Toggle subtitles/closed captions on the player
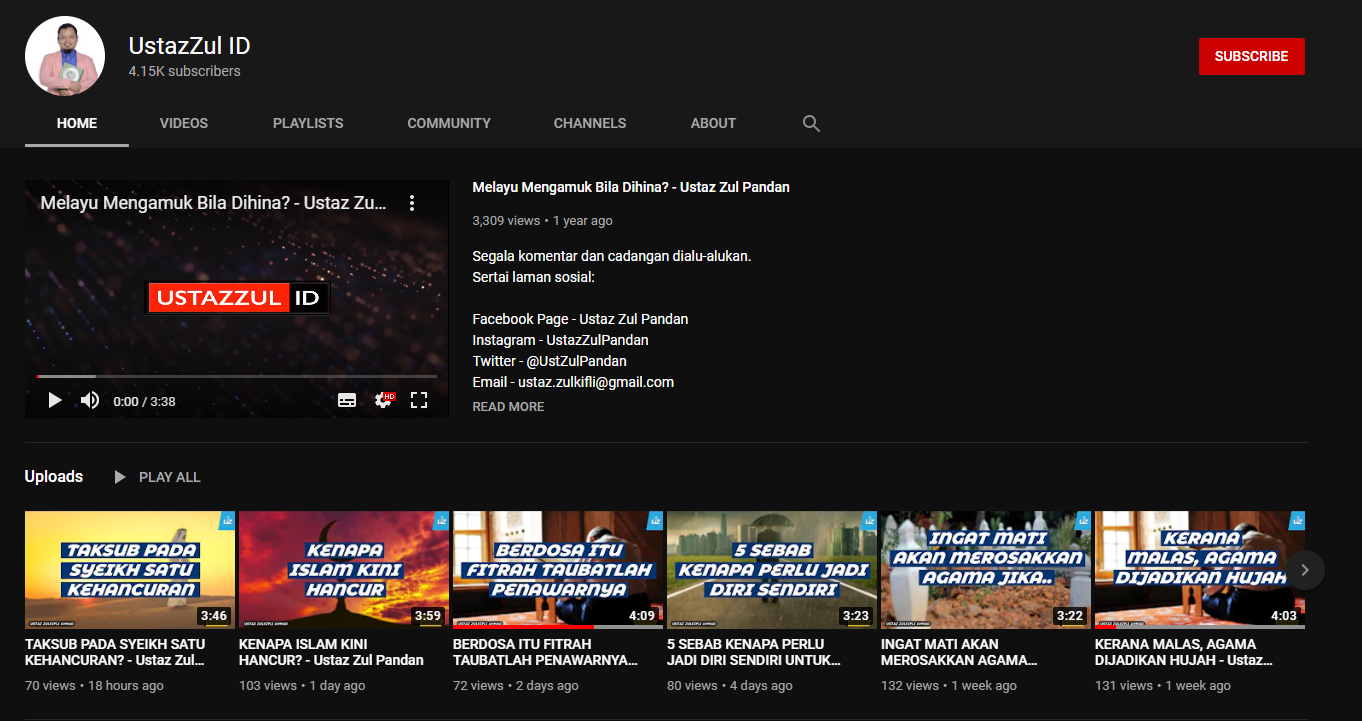This screenshot has width=1362, height=721. tap(347, 400)
